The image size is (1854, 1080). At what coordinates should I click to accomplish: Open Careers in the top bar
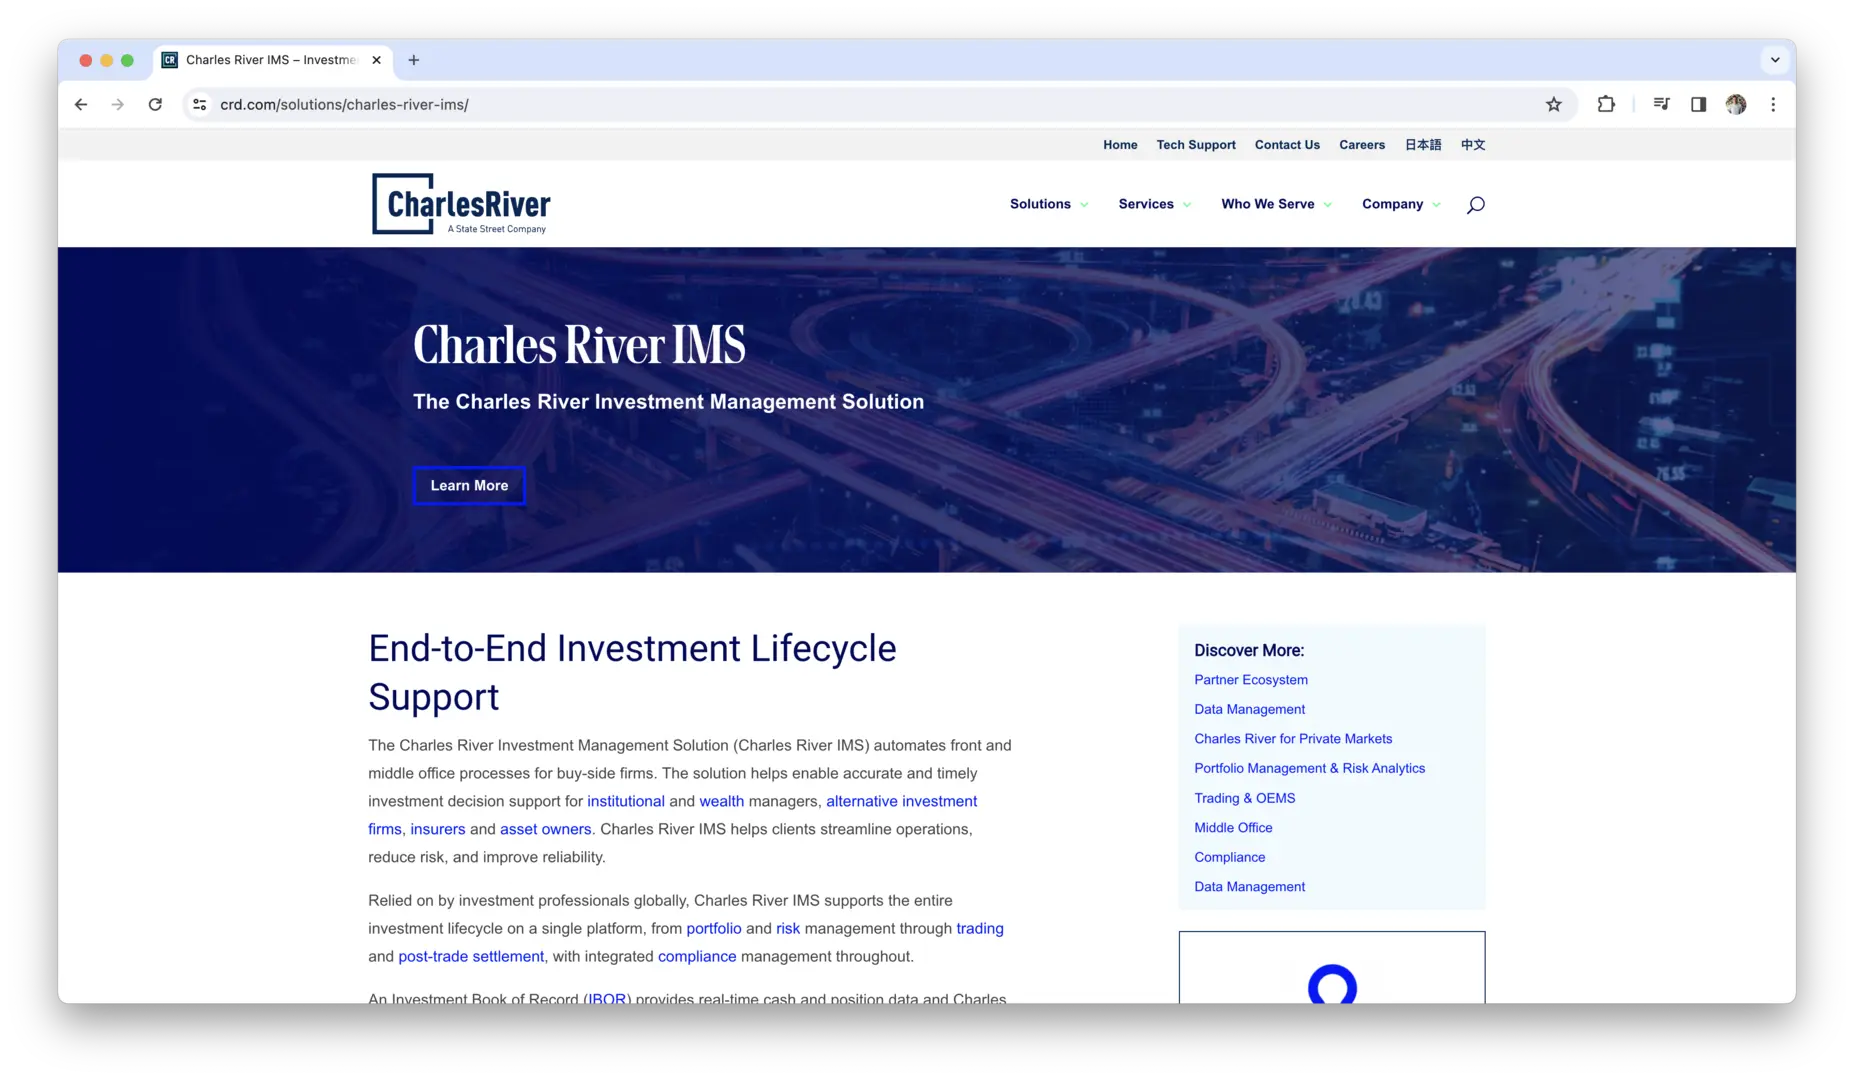pyautogui.click(x=1362, y=145)
